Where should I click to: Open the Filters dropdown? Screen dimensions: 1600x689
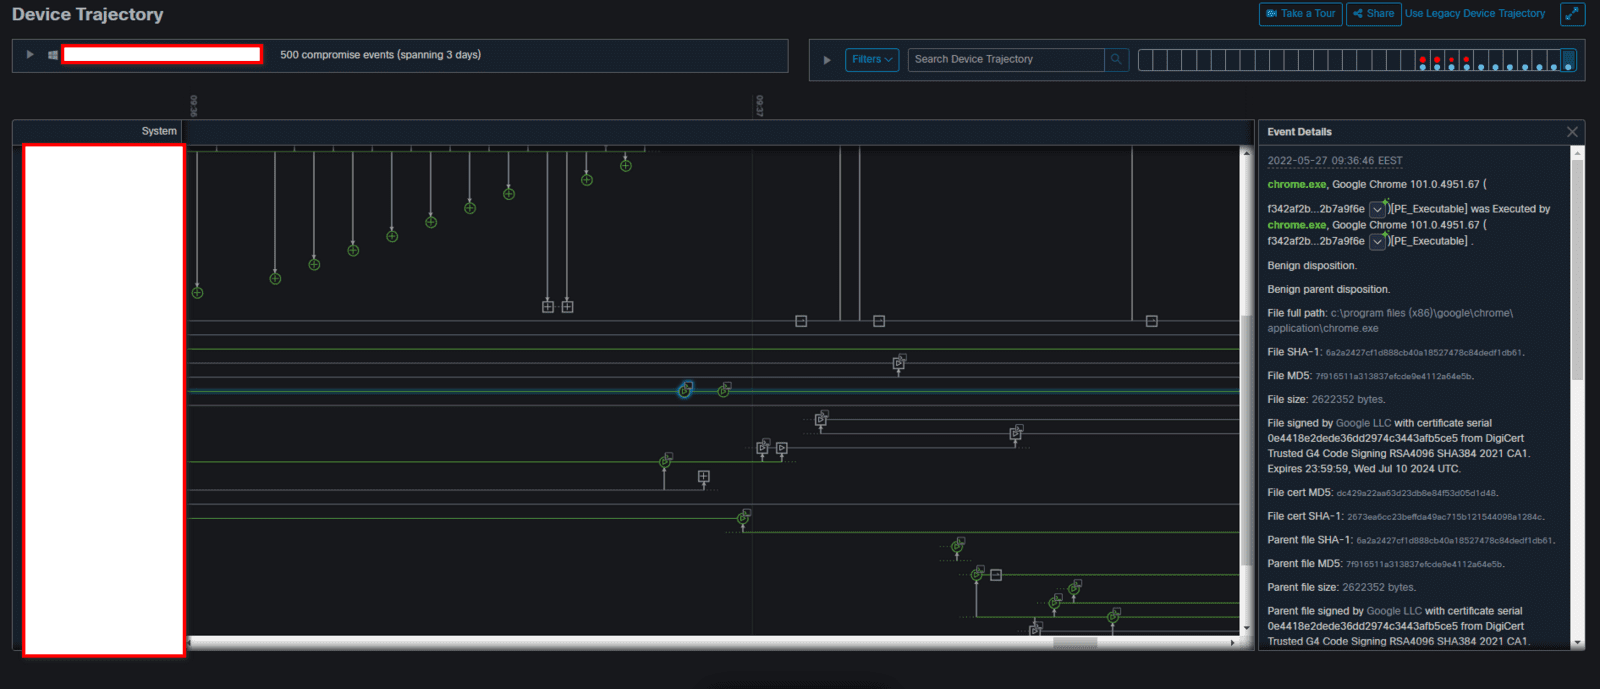872,60
